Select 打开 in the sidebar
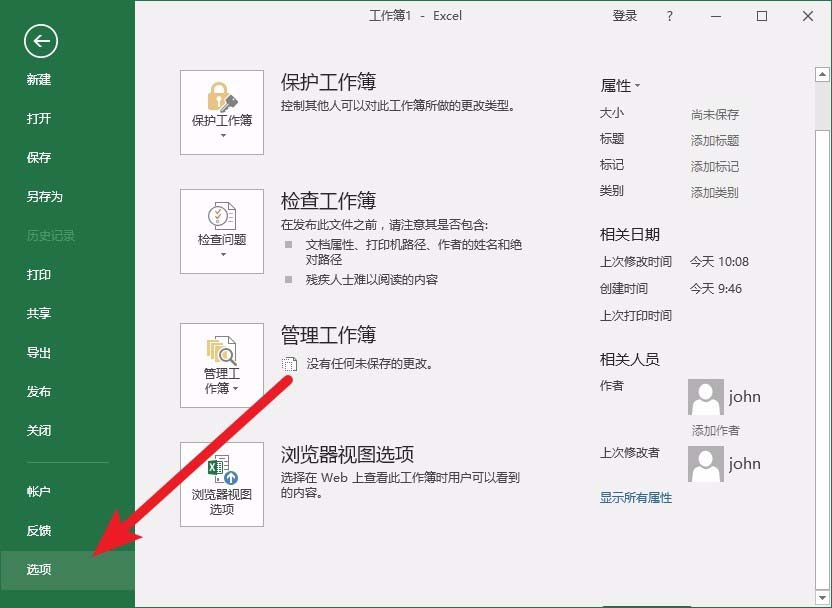 [x=39, y=118]
